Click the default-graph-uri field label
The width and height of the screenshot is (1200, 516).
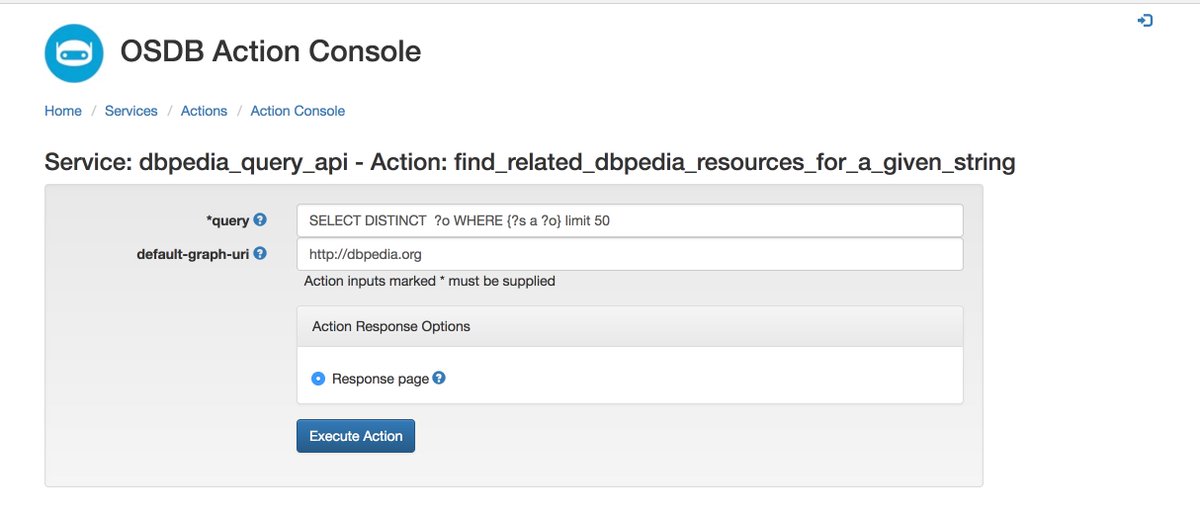point(193,254)
